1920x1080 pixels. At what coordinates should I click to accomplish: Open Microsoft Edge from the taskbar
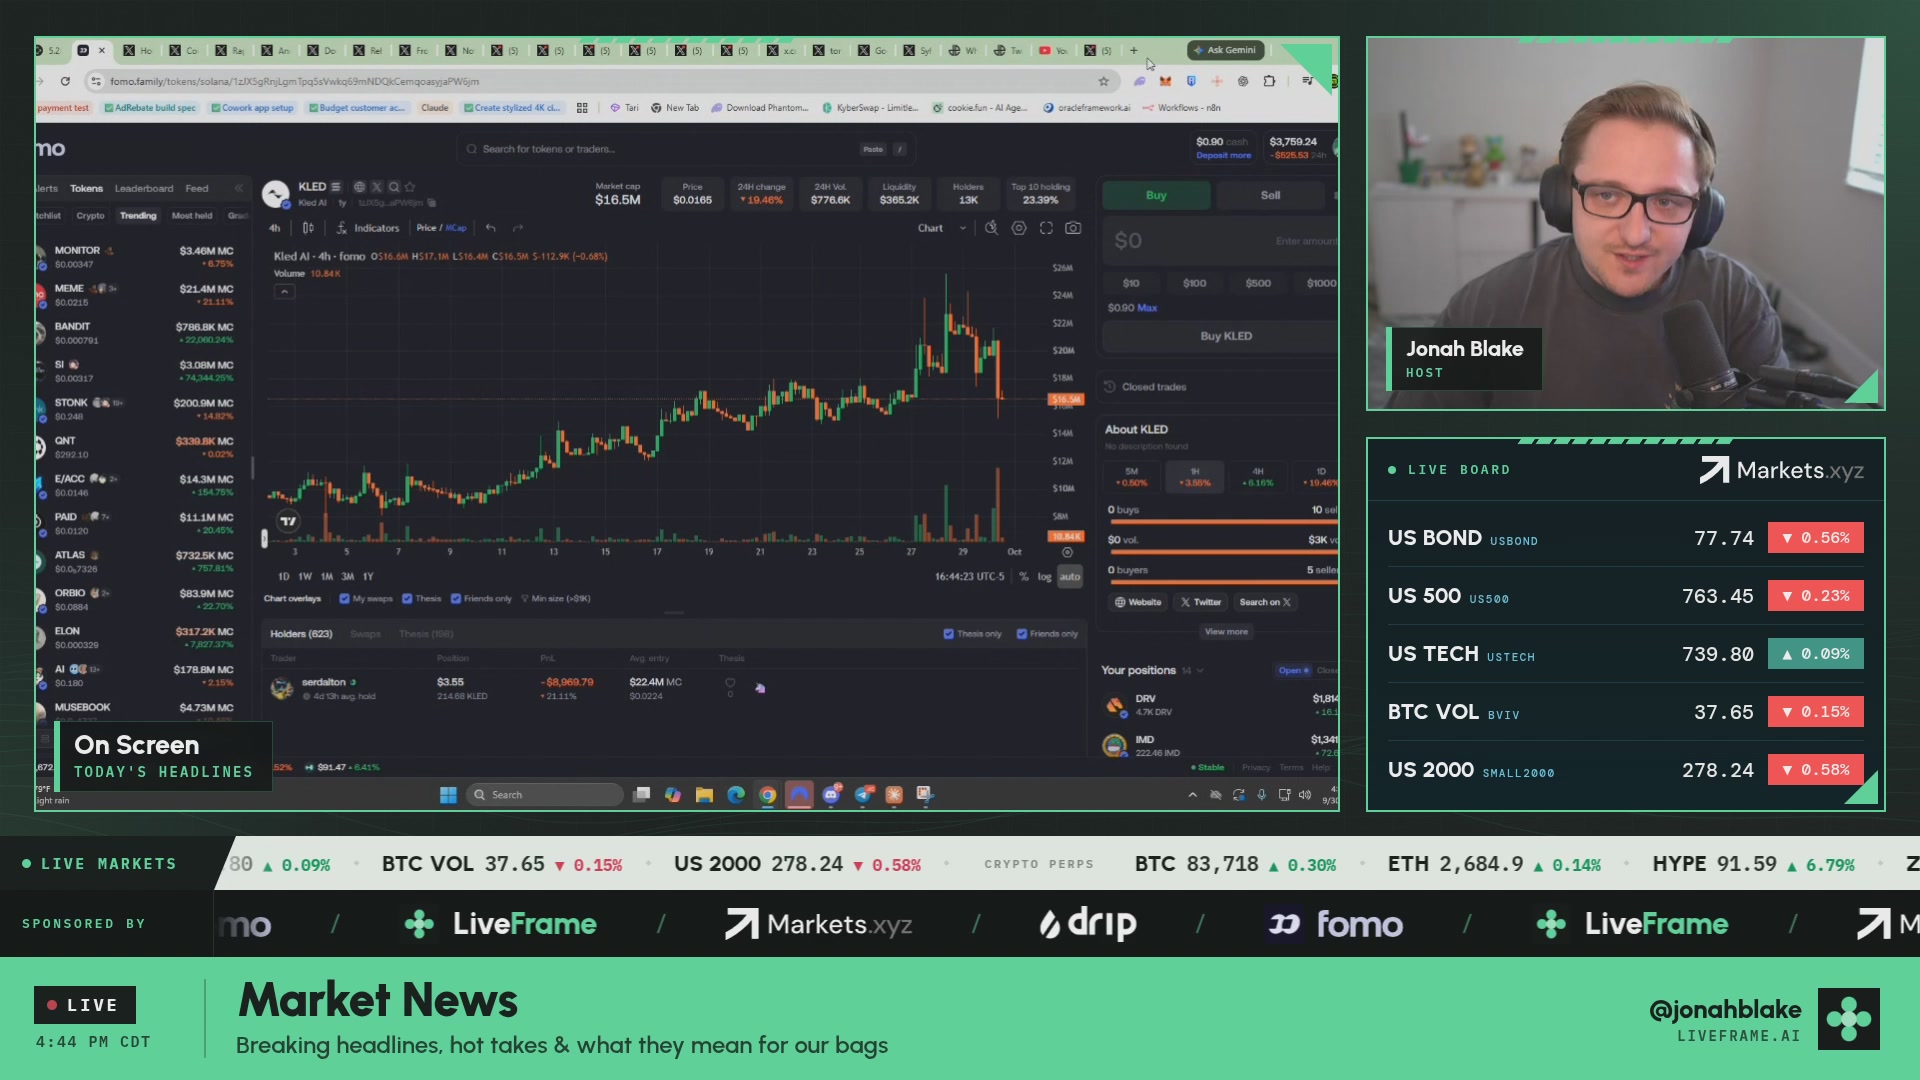coord(736,795)
